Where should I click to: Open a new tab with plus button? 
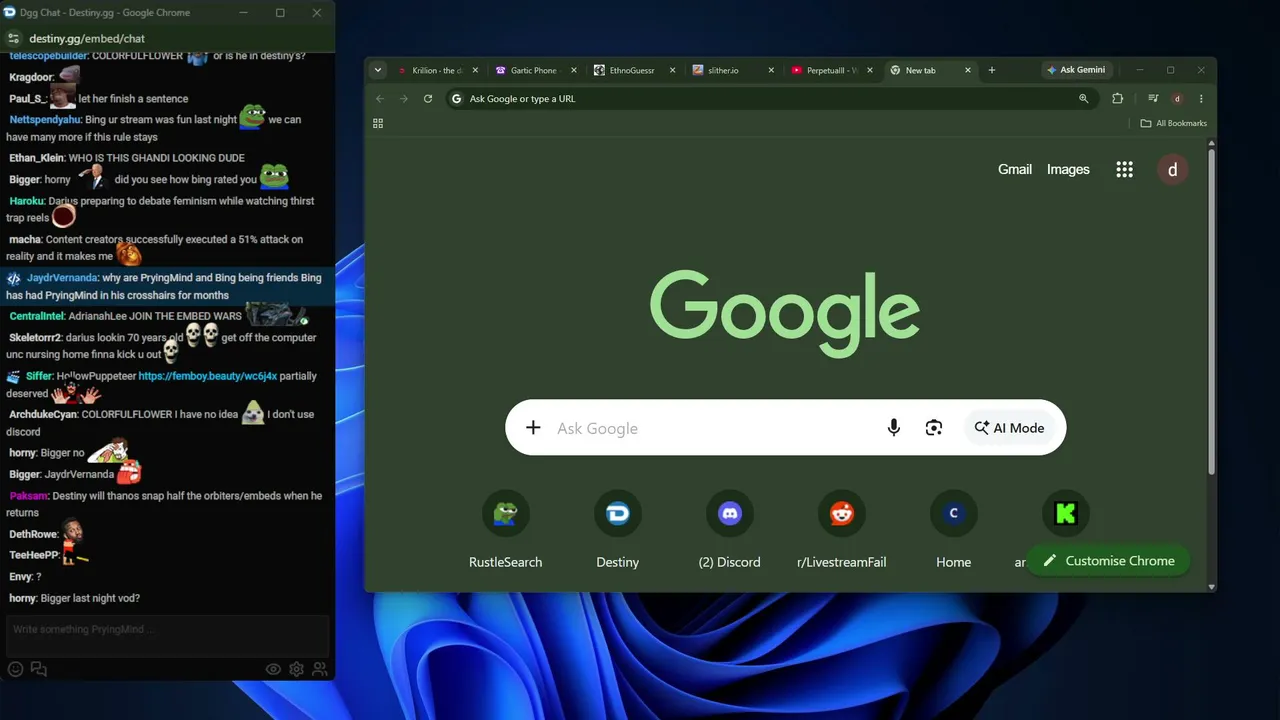[x=992, y=70]
